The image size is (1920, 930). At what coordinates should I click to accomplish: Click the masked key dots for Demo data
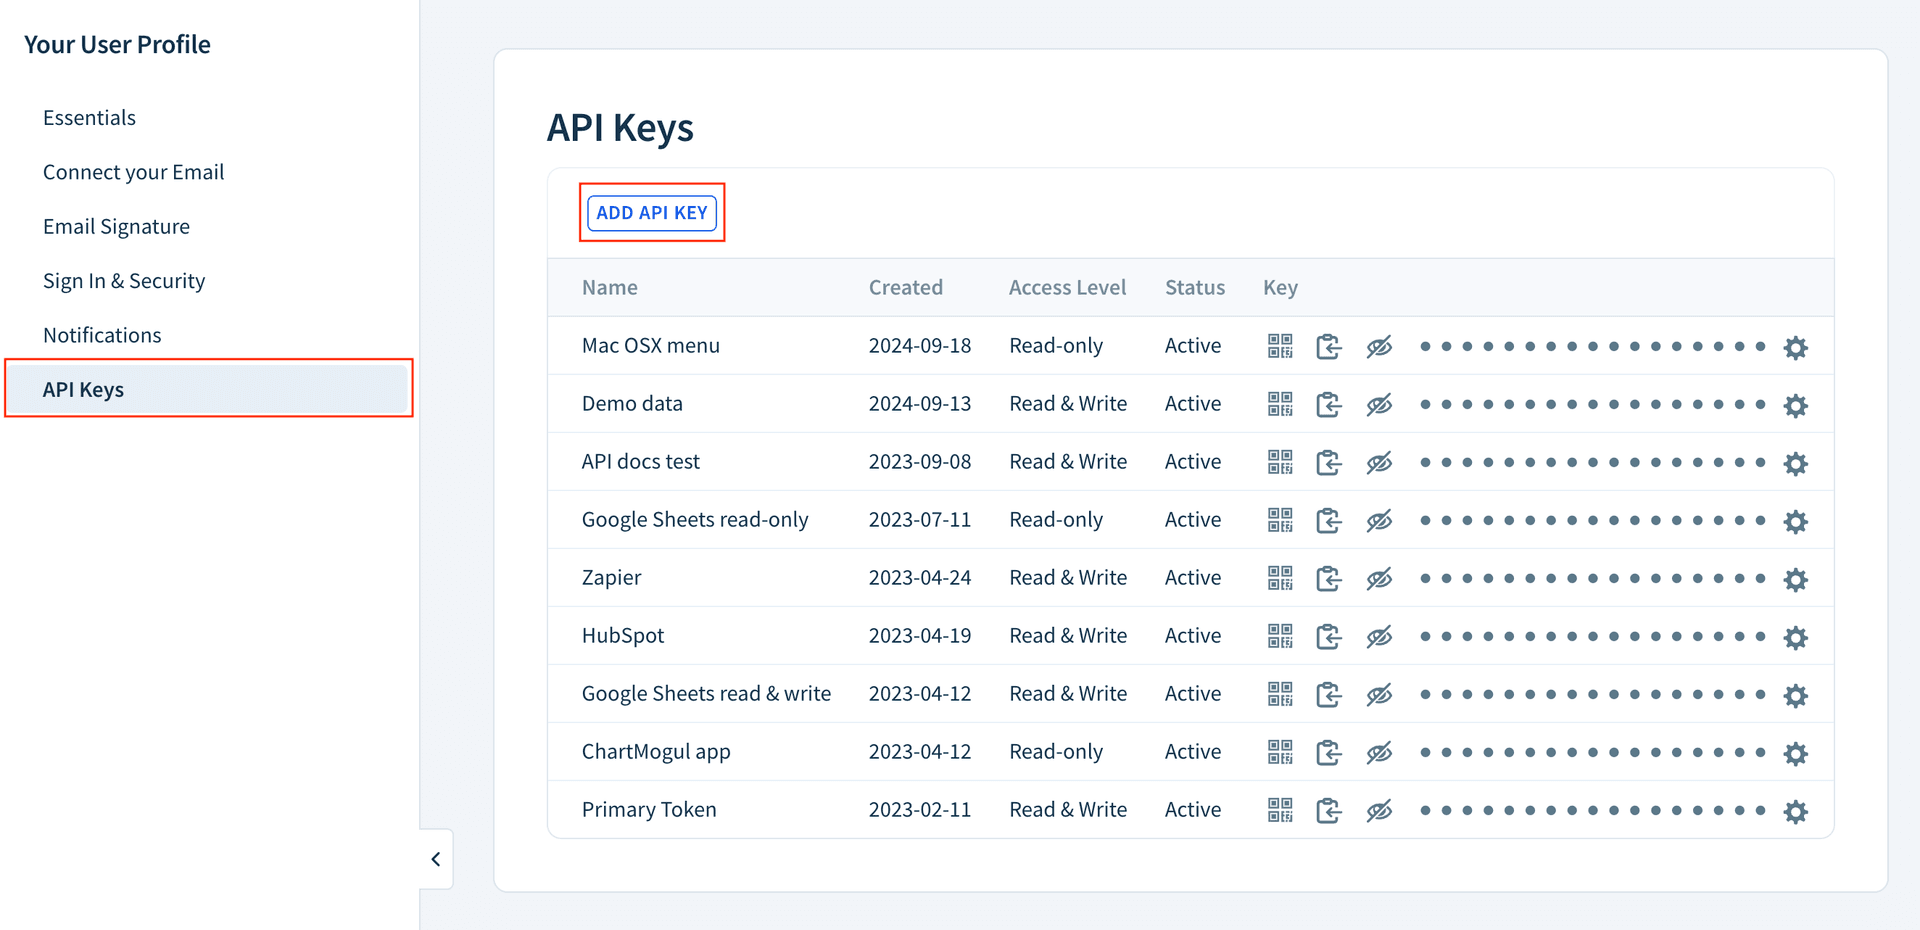pyautogui.click(x=1590, y=404)
